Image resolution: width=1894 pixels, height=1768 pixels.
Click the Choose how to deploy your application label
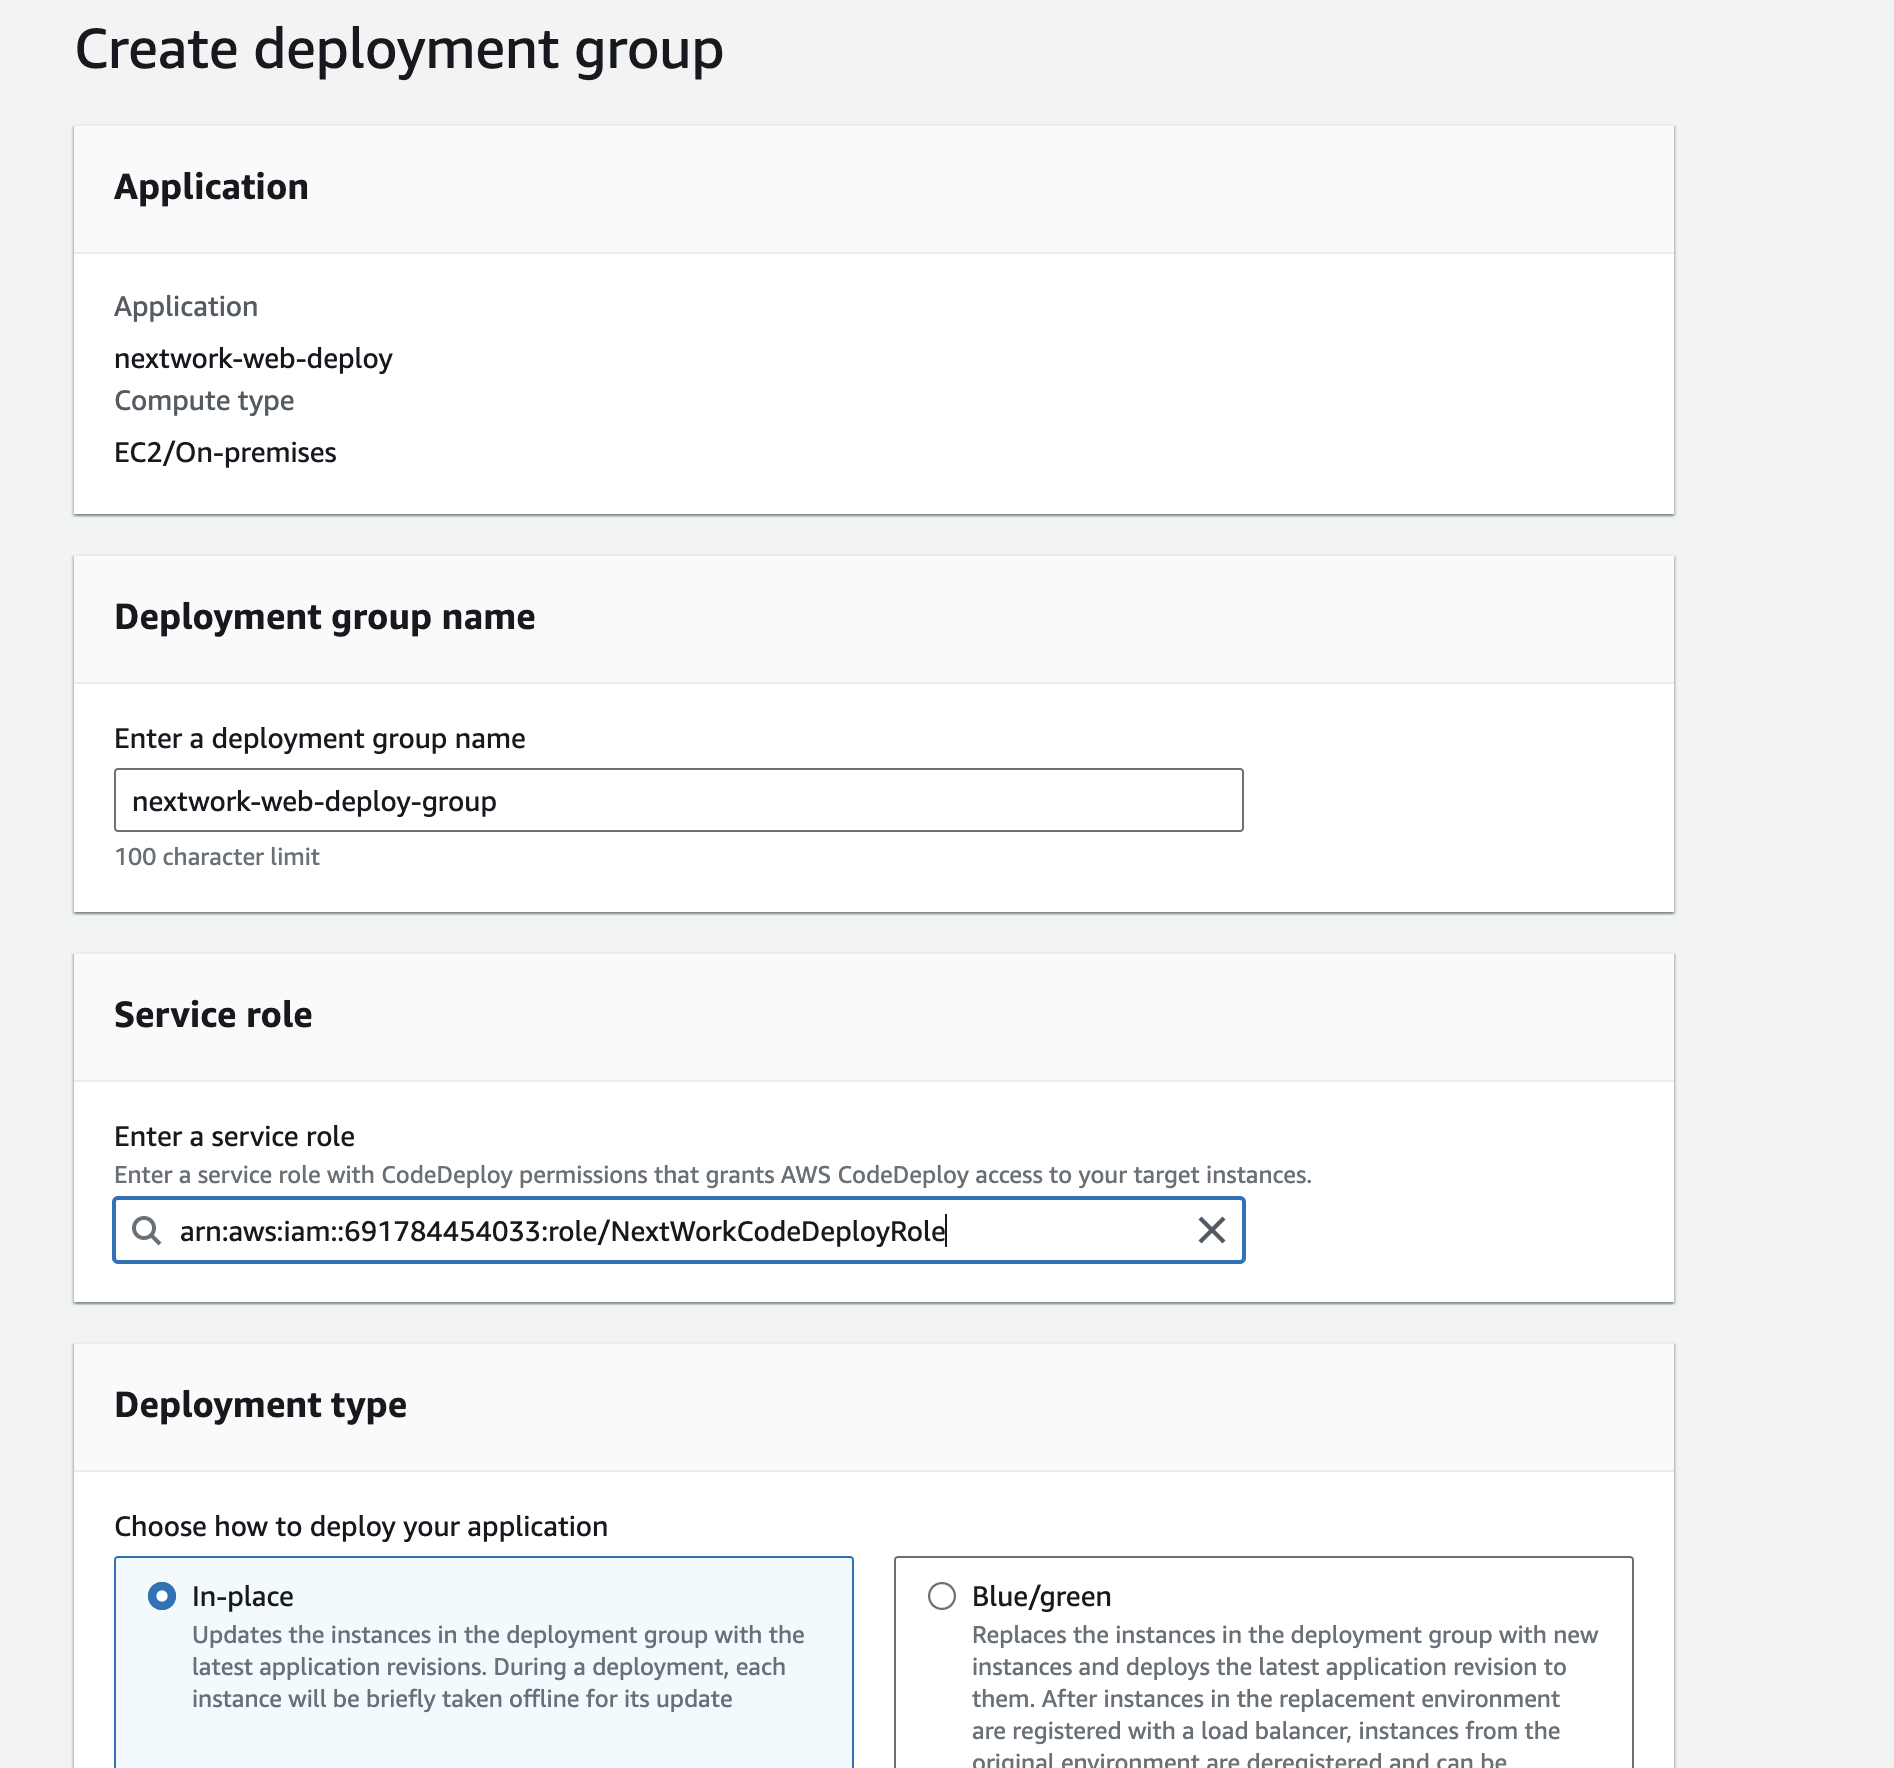point(361,1526)
